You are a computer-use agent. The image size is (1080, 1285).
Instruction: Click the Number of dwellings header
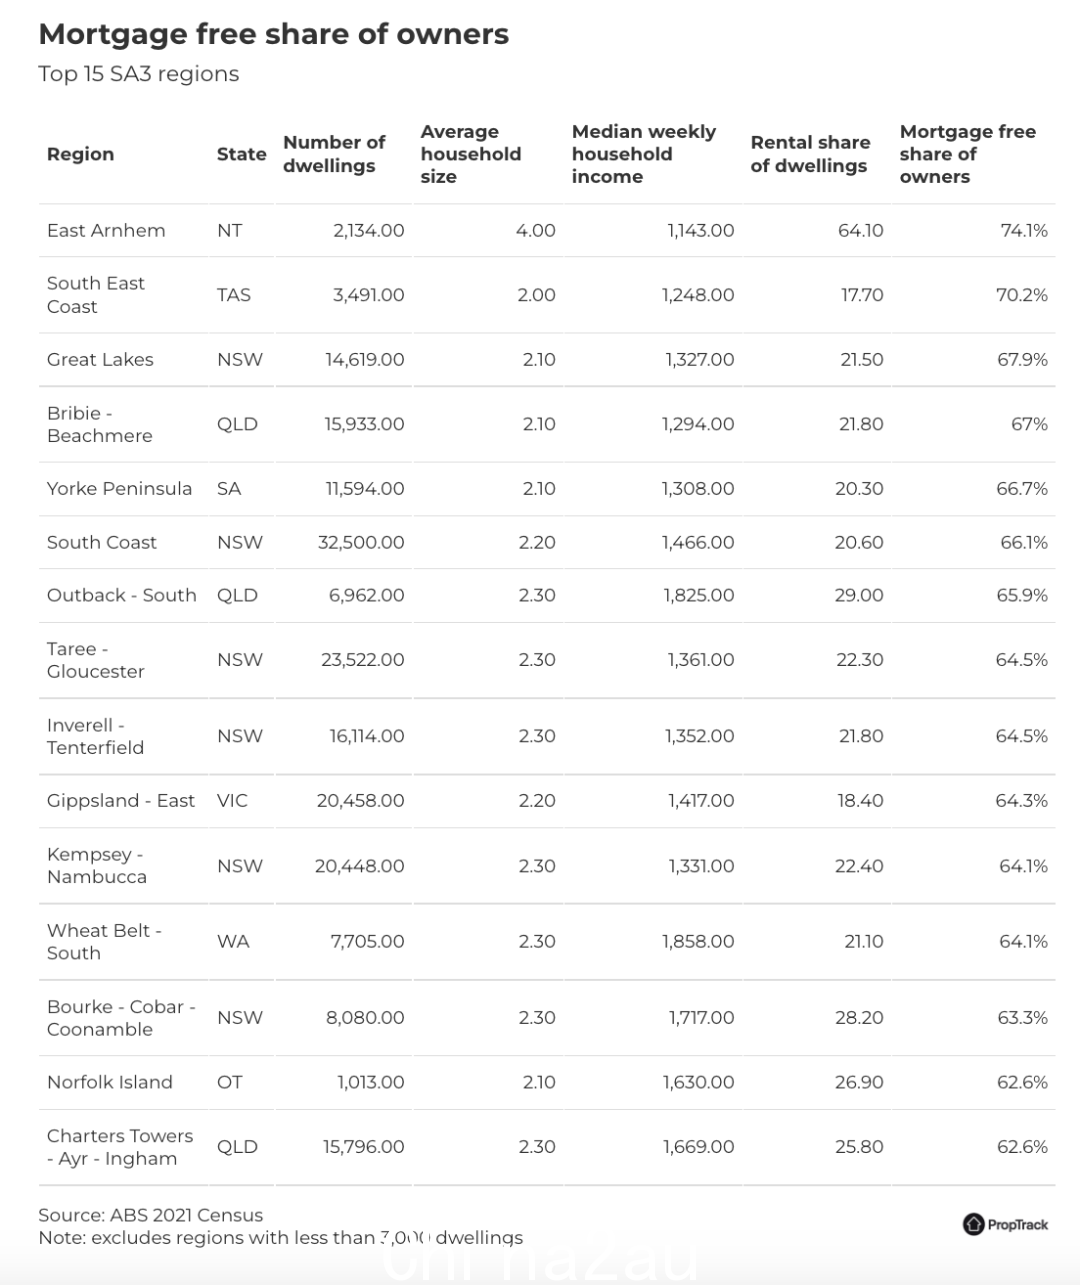[334, 154]
